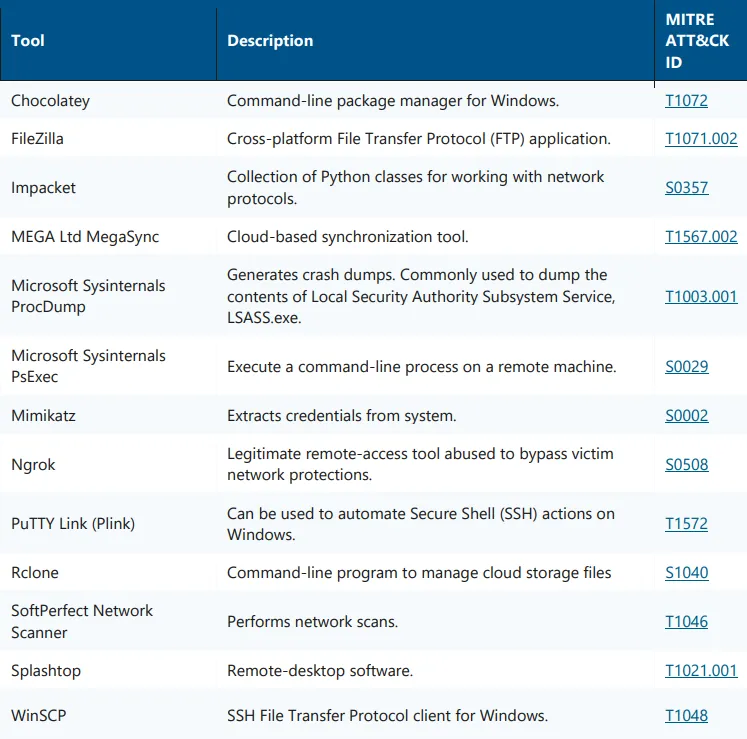Click the T1071.002 link for FileZilla

coord(701,138)
